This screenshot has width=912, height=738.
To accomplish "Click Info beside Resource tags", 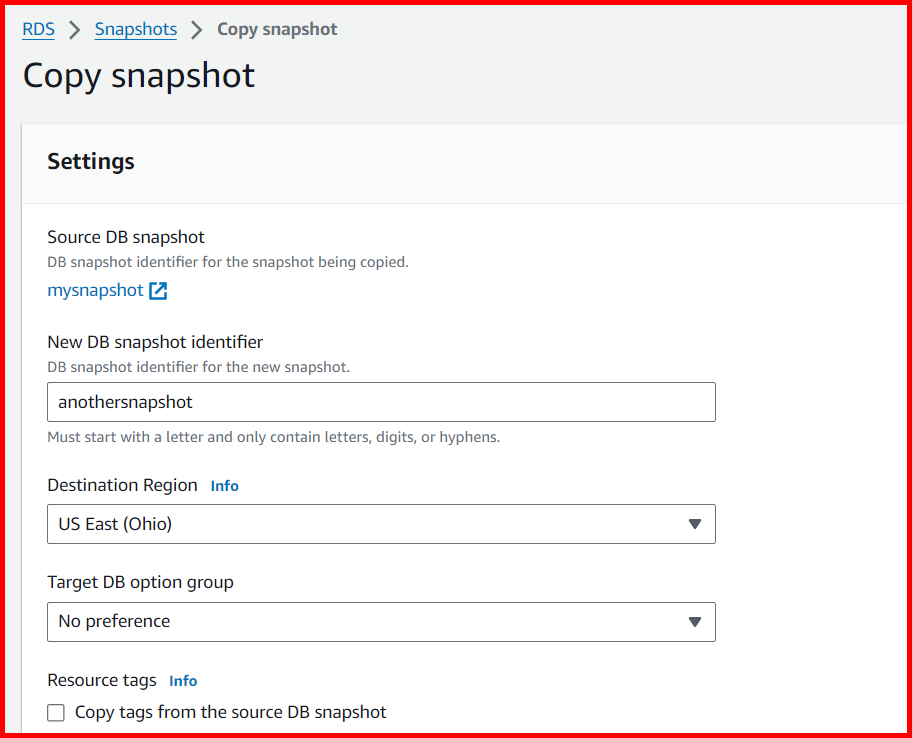I will click(x=183, y=680).
